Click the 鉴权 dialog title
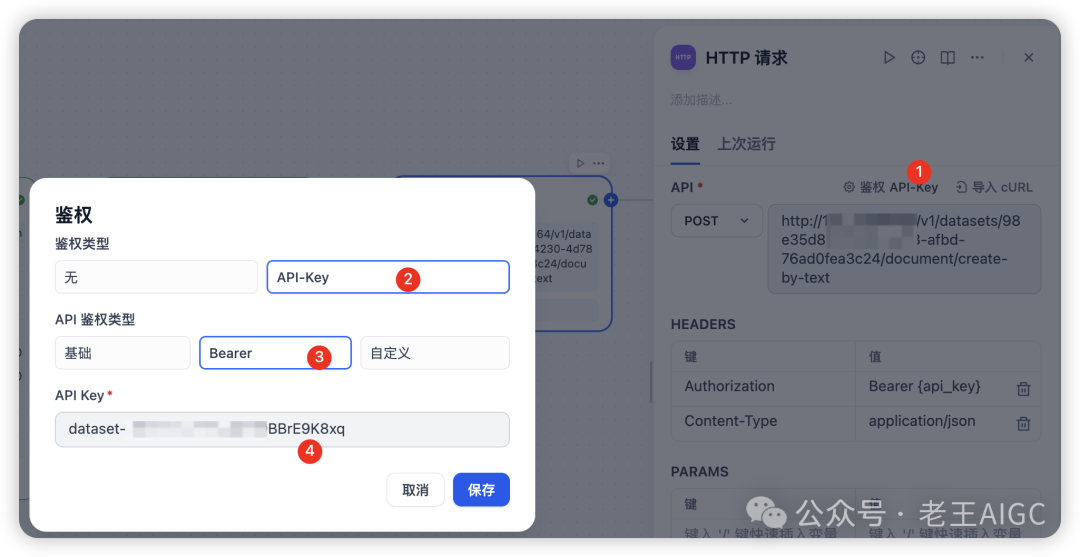Image resolution: width=1080 pixels, height=557 pixels. [74, 215]
